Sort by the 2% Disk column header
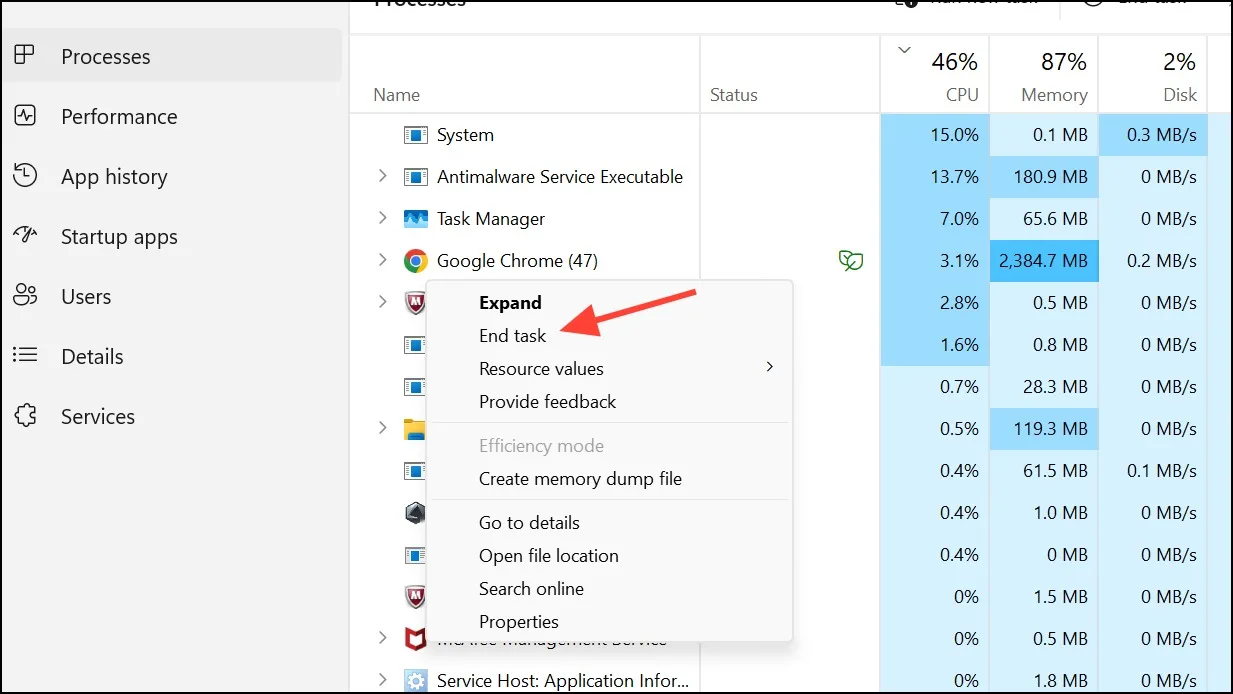Image resolution: width=1233 pixels, height=694 pixels. tap(1152, 75)
